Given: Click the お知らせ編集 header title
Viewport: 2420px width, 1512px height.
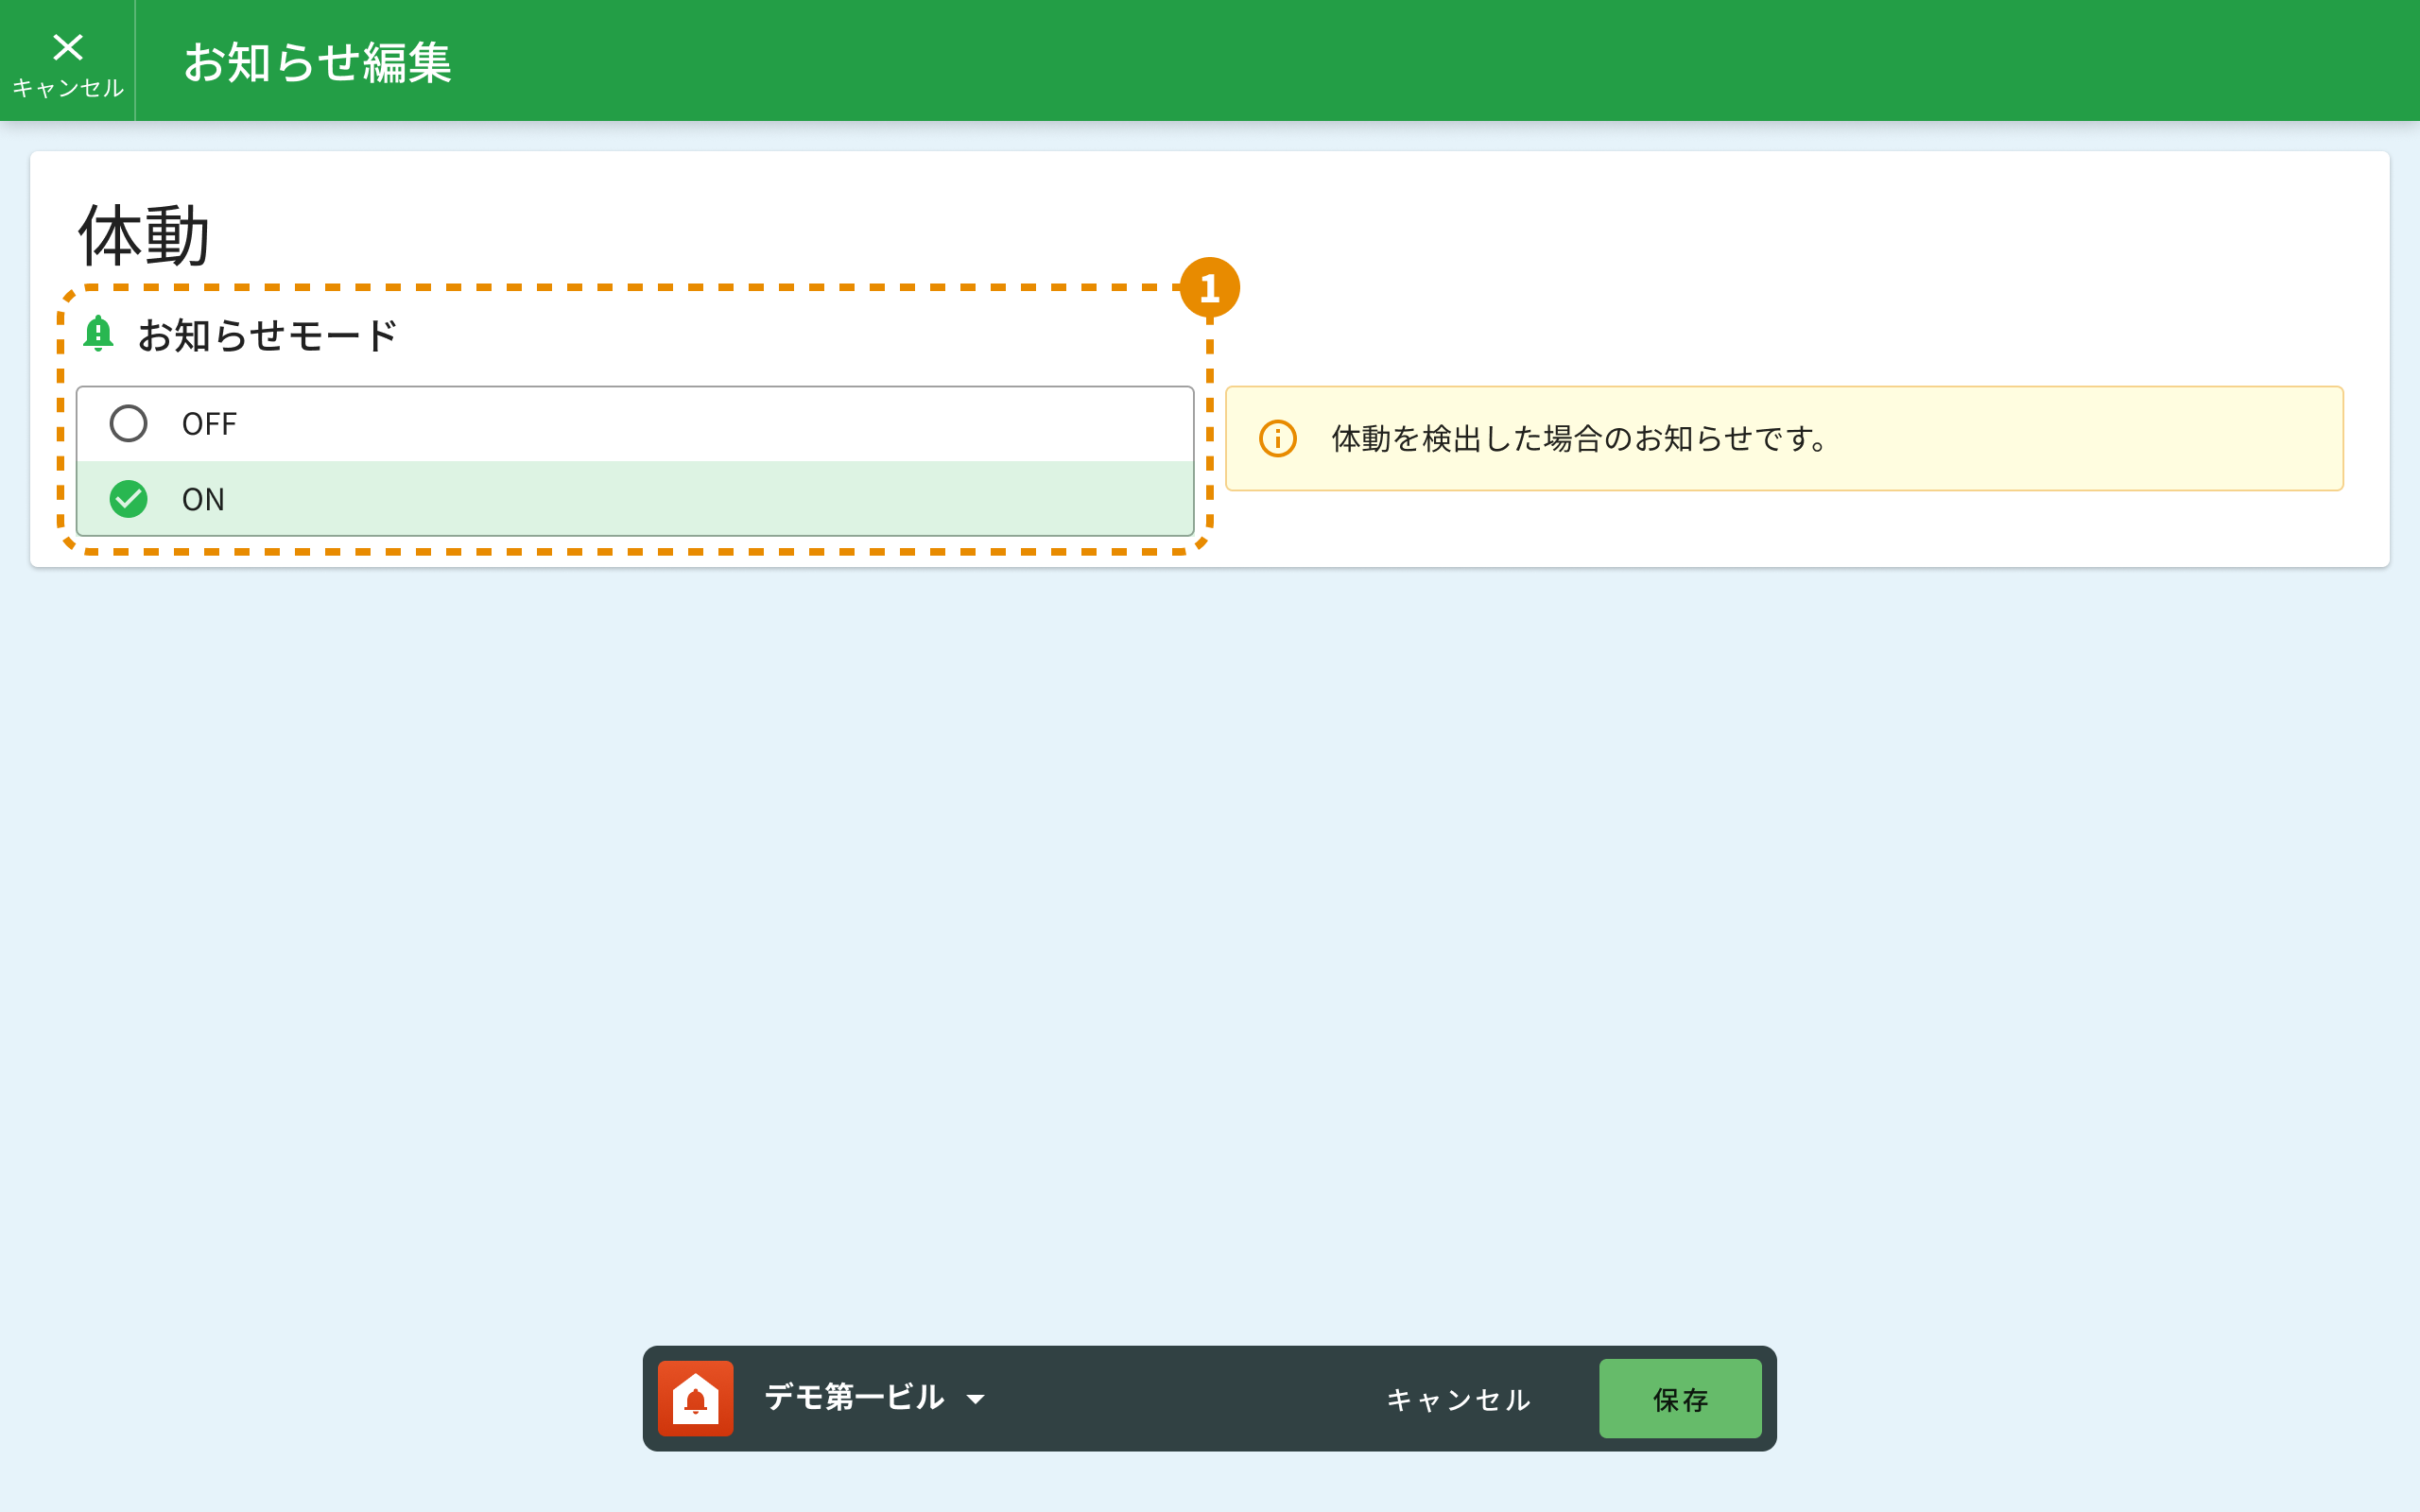Looking at the screenshot, I should [x=318, y=62].
